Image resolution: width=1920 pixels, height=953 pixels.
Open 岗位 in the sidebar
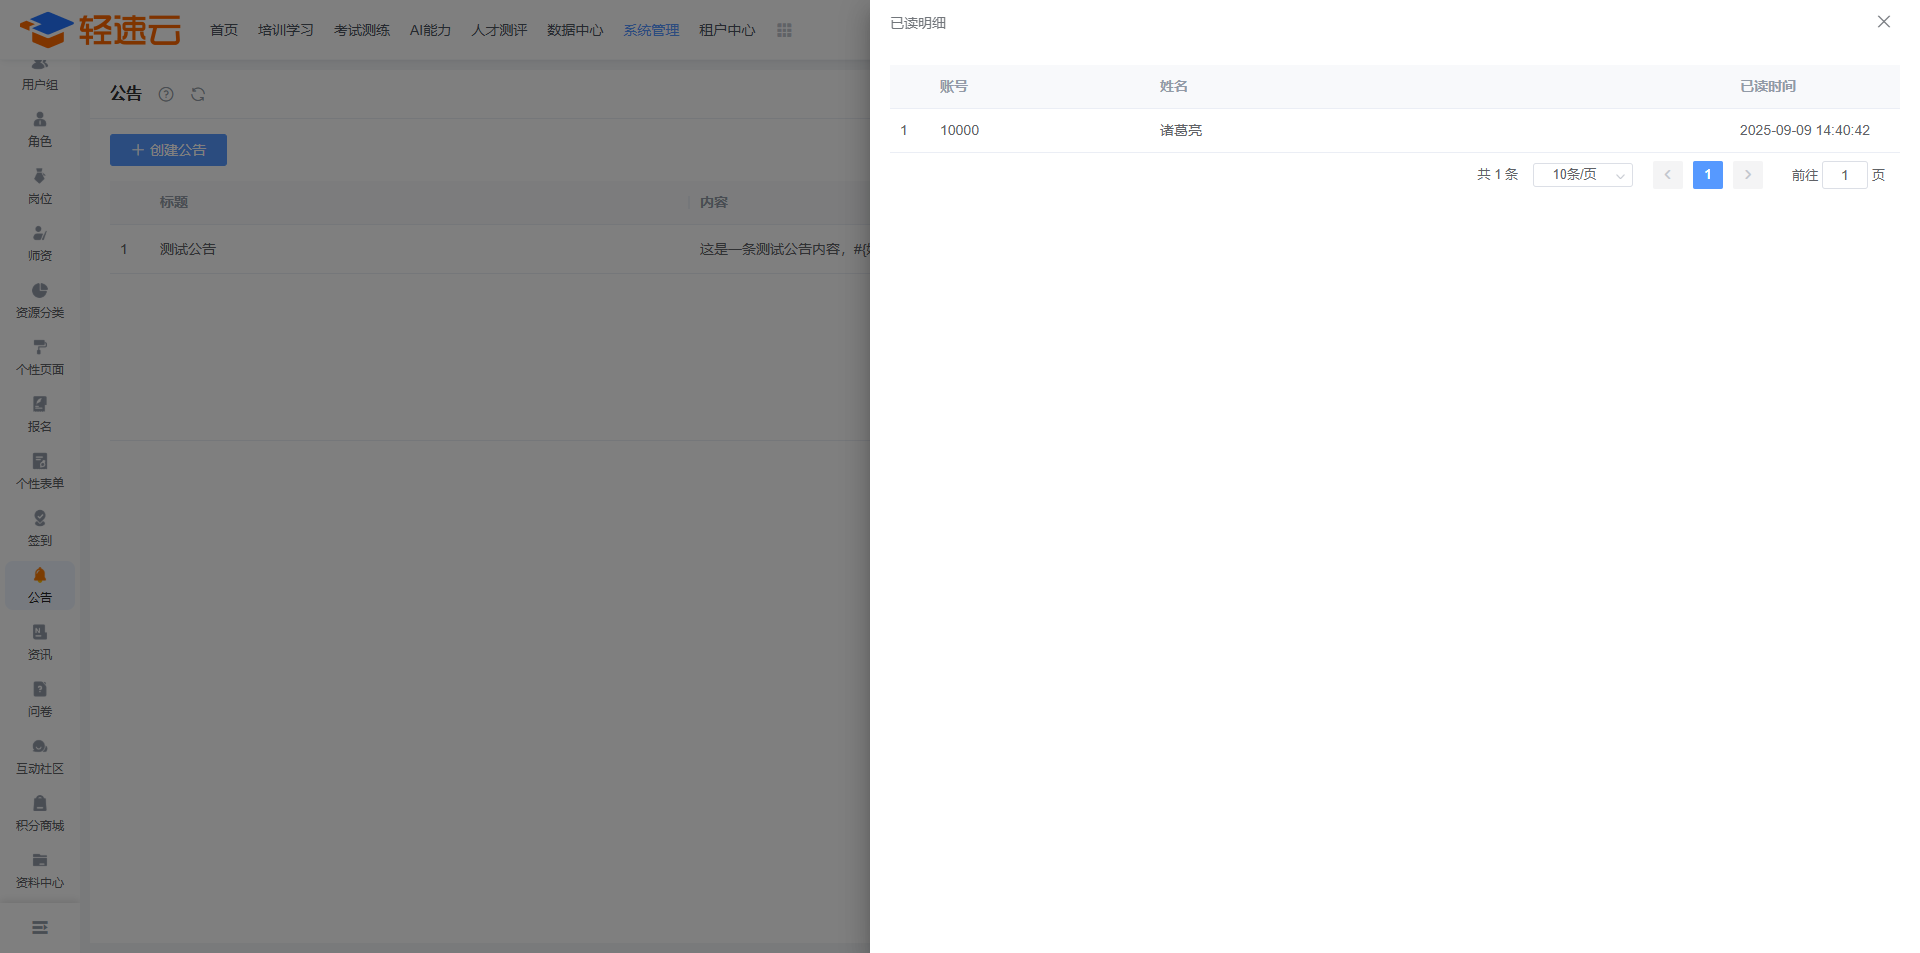coord(40,186)
